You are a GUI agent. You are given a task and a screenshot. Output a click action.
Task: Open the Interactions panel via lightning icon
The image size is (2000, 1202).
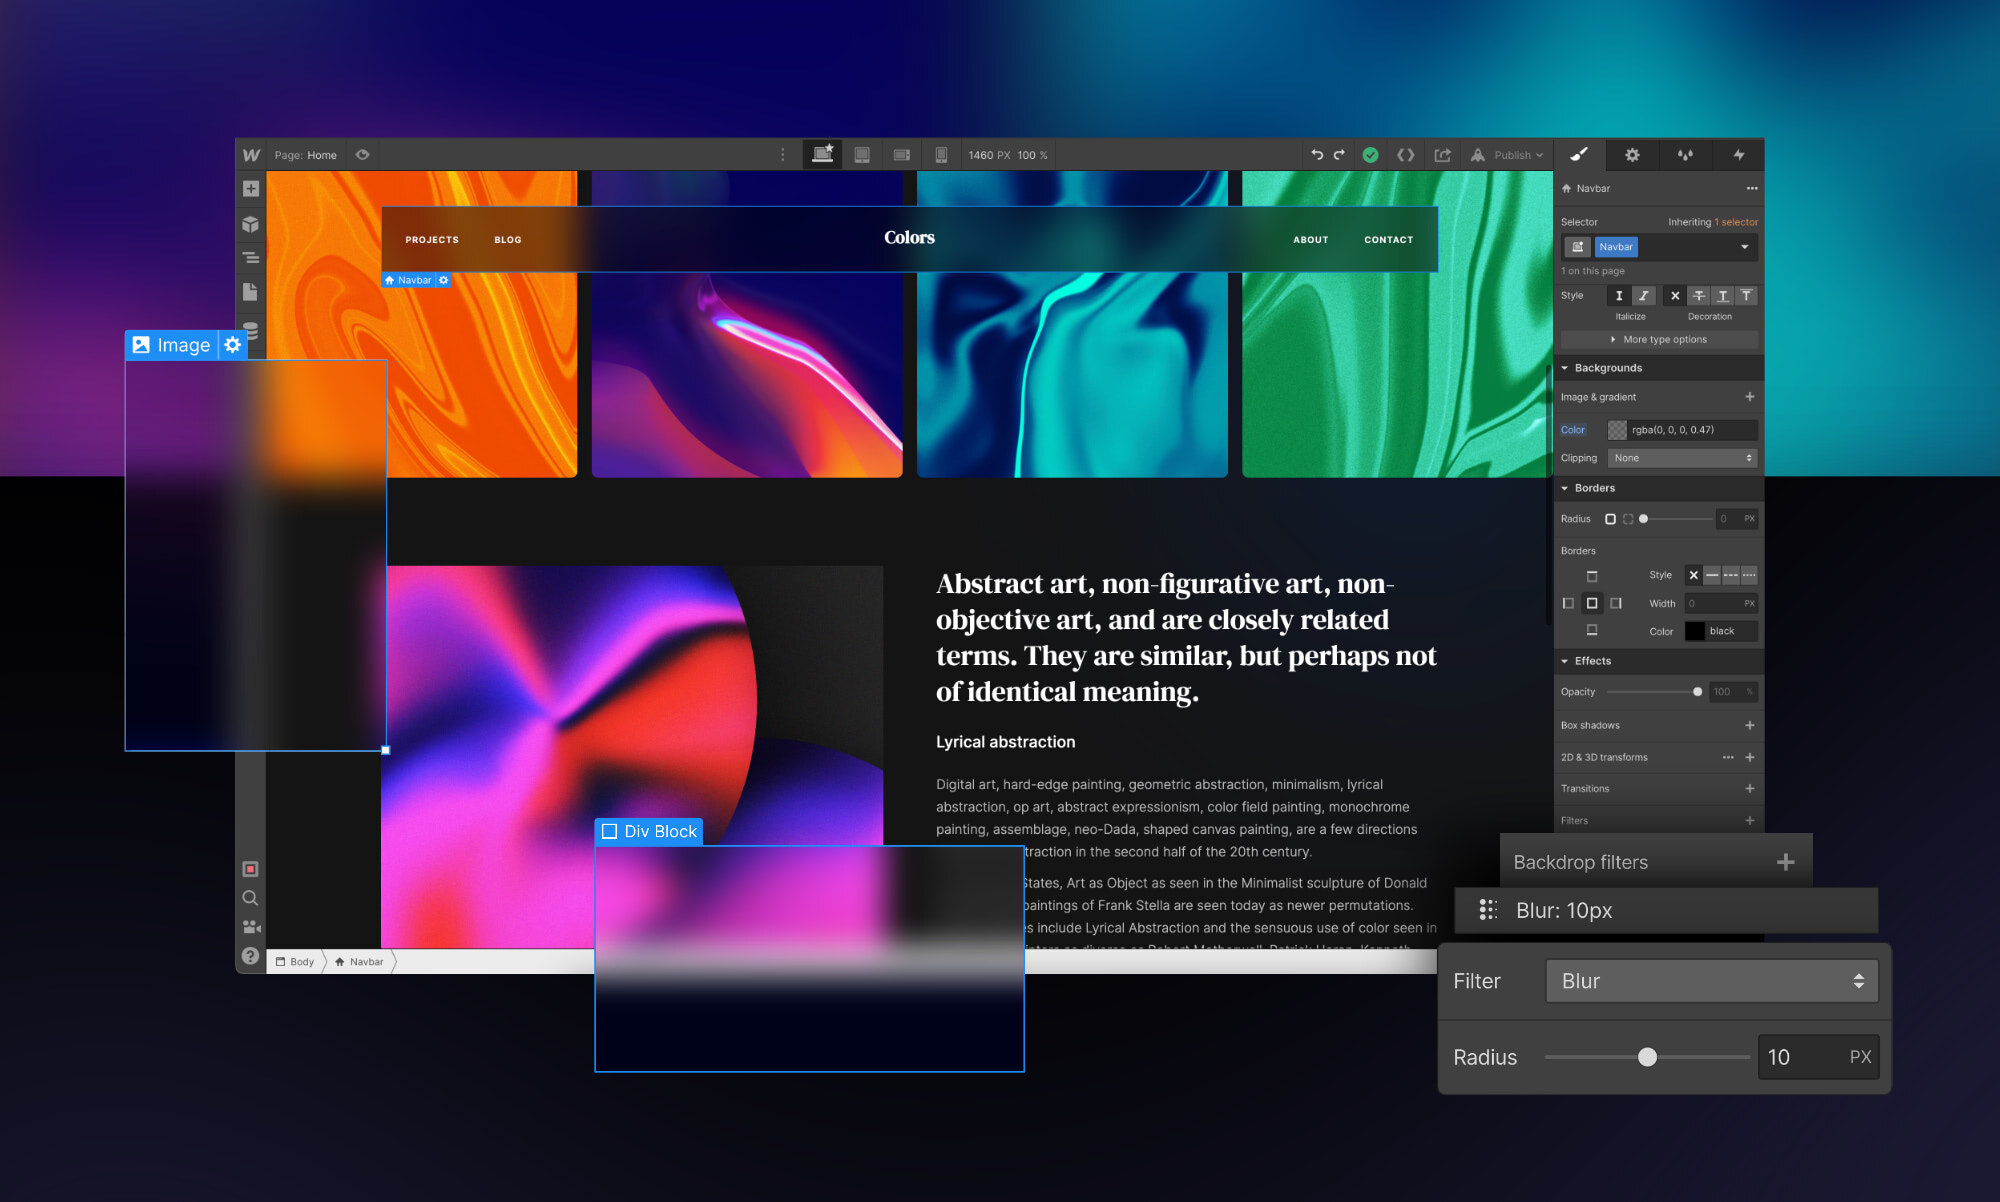point(1739,154)
